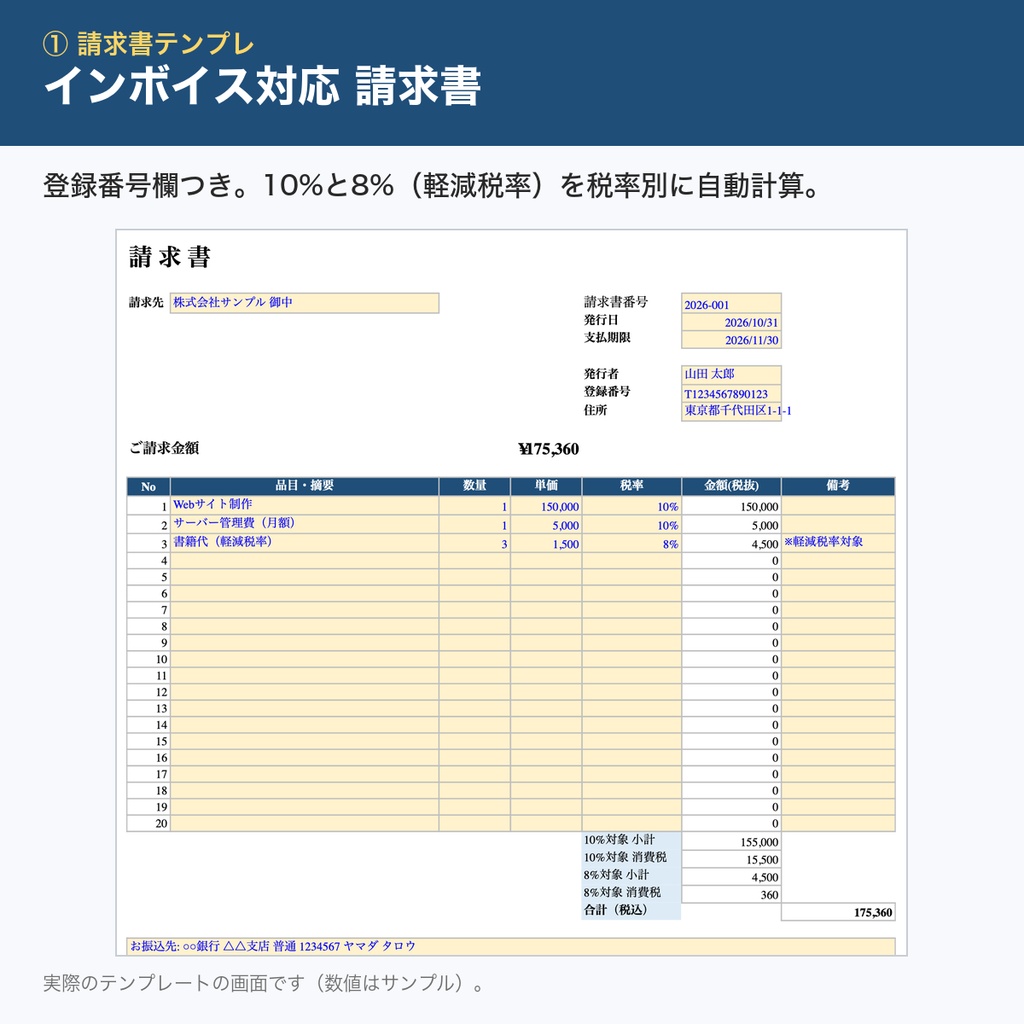Click unit price 5,000 in row 2
Viewport: 1024px width, 1024px height.
546,525
